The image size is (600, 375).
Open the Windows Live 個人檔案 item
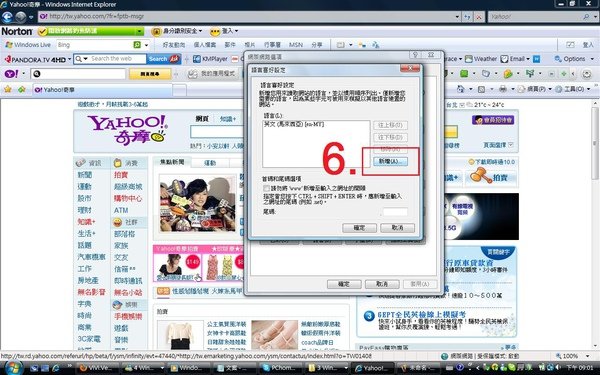(204, 45)
